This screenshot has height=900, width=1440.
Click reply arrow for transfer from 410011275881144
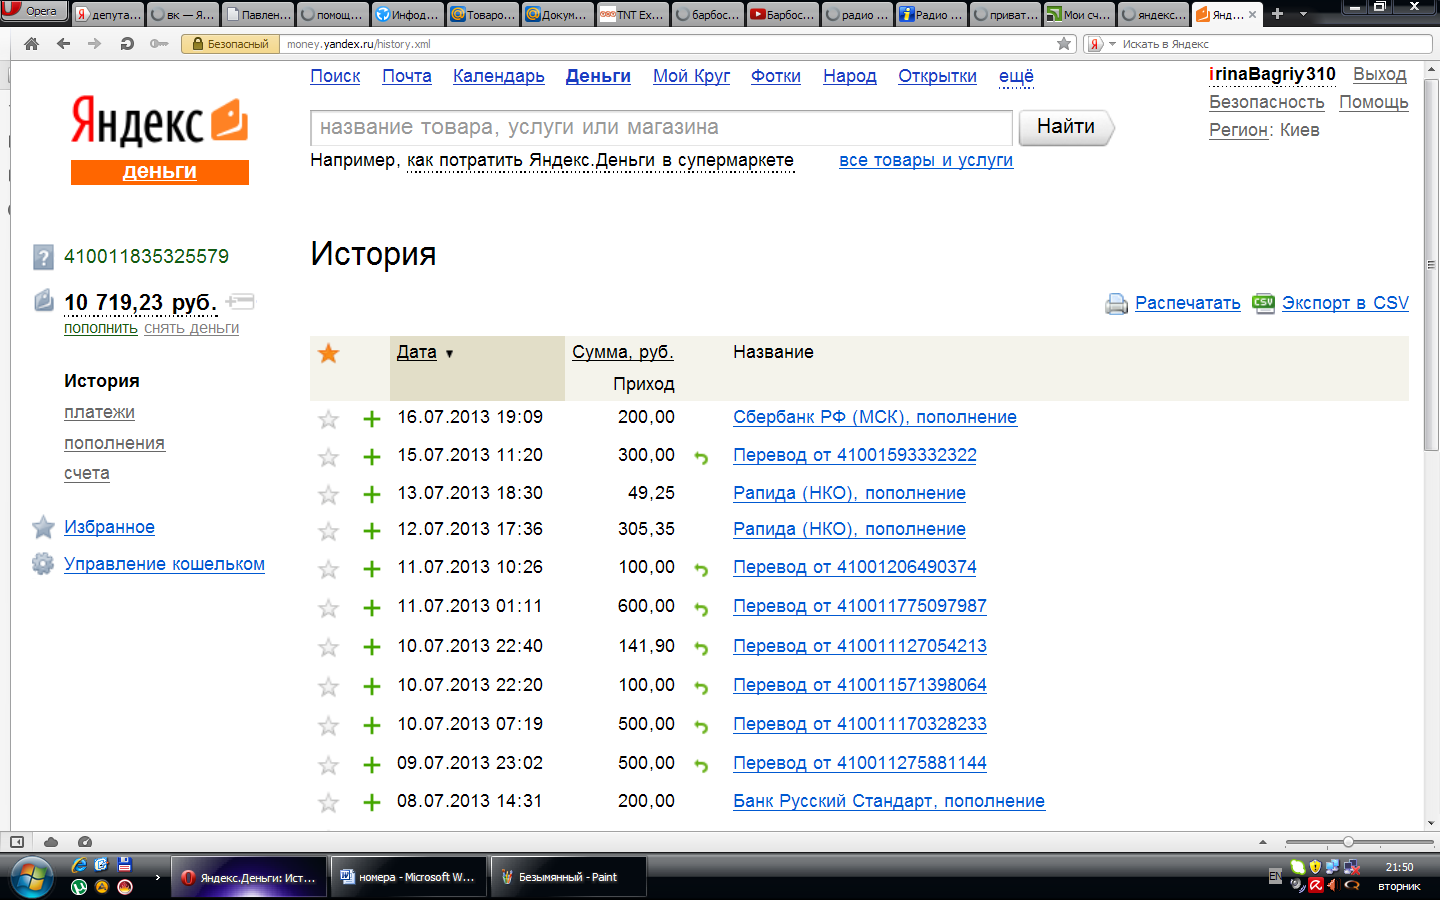[x=701, y=765]
